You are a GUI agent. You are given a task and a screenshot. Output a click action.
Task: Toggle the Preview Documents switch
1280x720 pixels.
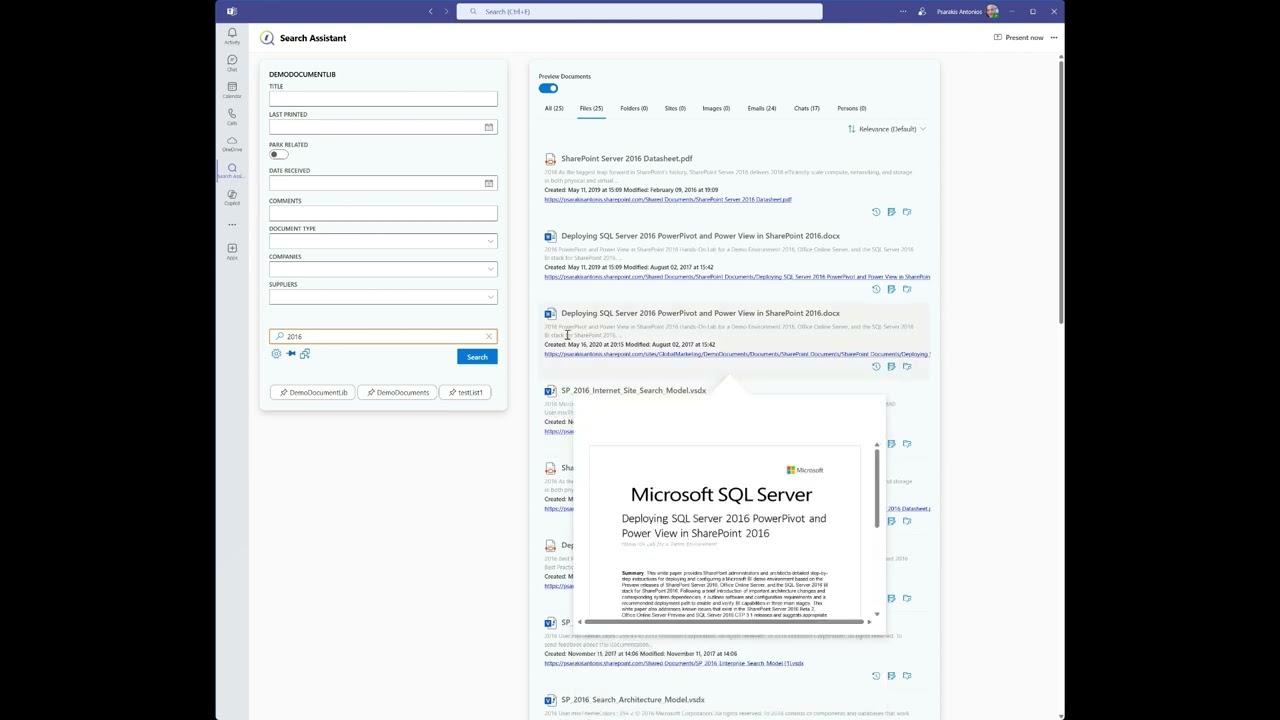point(548,88)
